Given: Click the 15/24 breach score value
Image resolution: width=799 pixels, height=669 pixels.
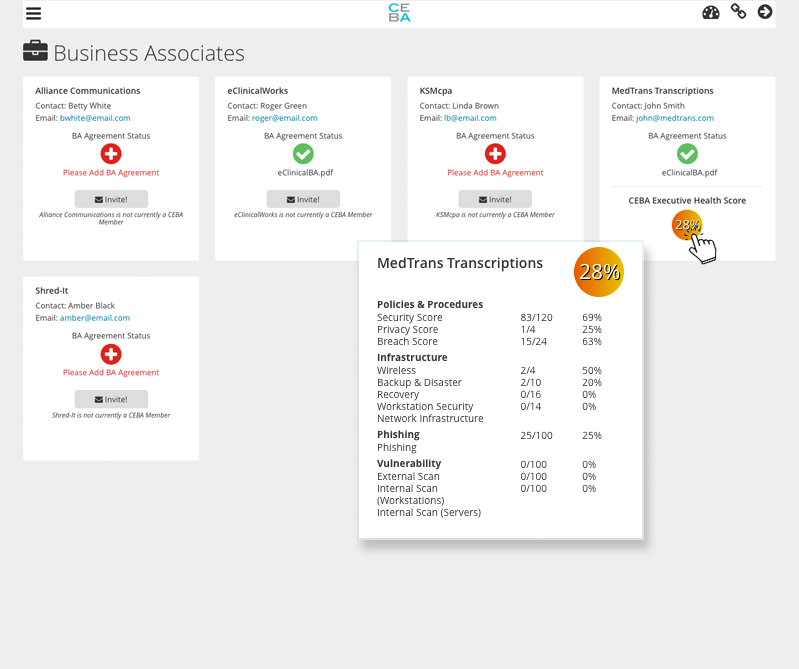Looking at the screenshot, I should point(533,341).
